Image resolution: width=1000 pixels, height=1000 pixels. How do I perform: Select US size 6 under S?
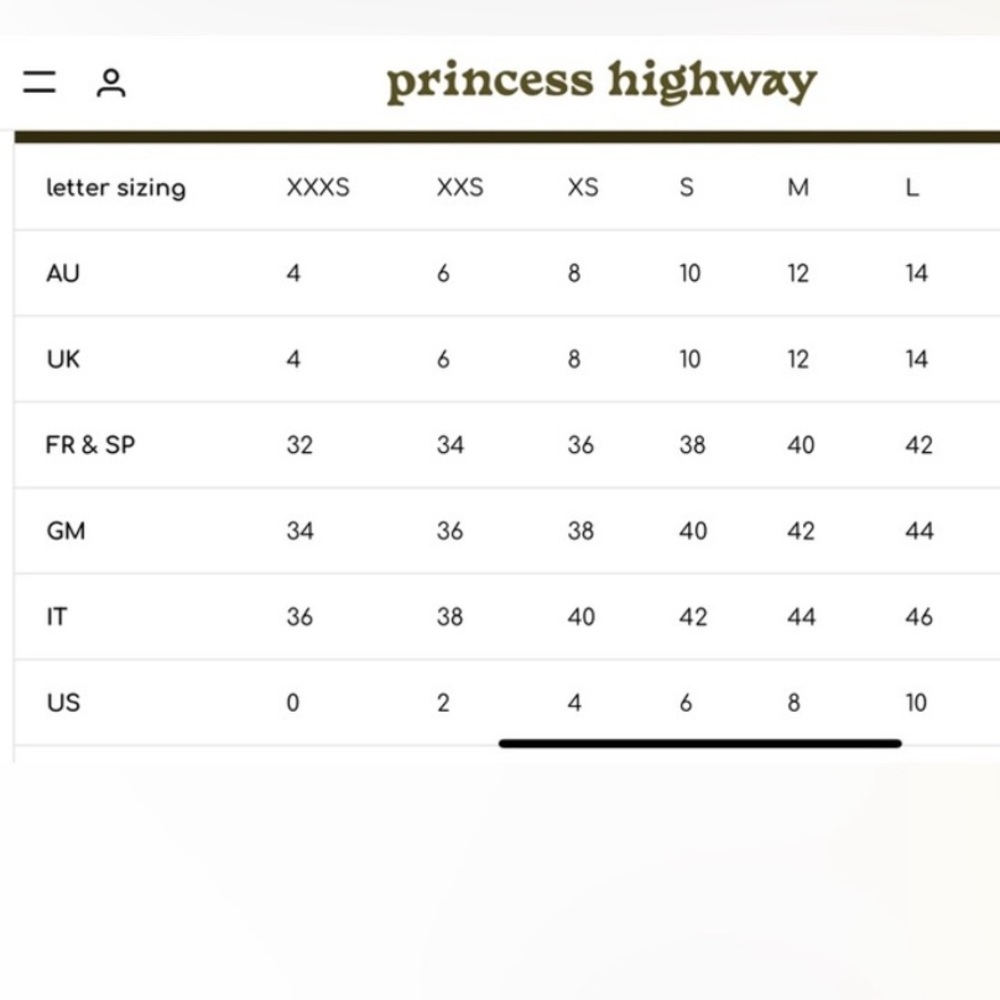(x=686, y=703)
